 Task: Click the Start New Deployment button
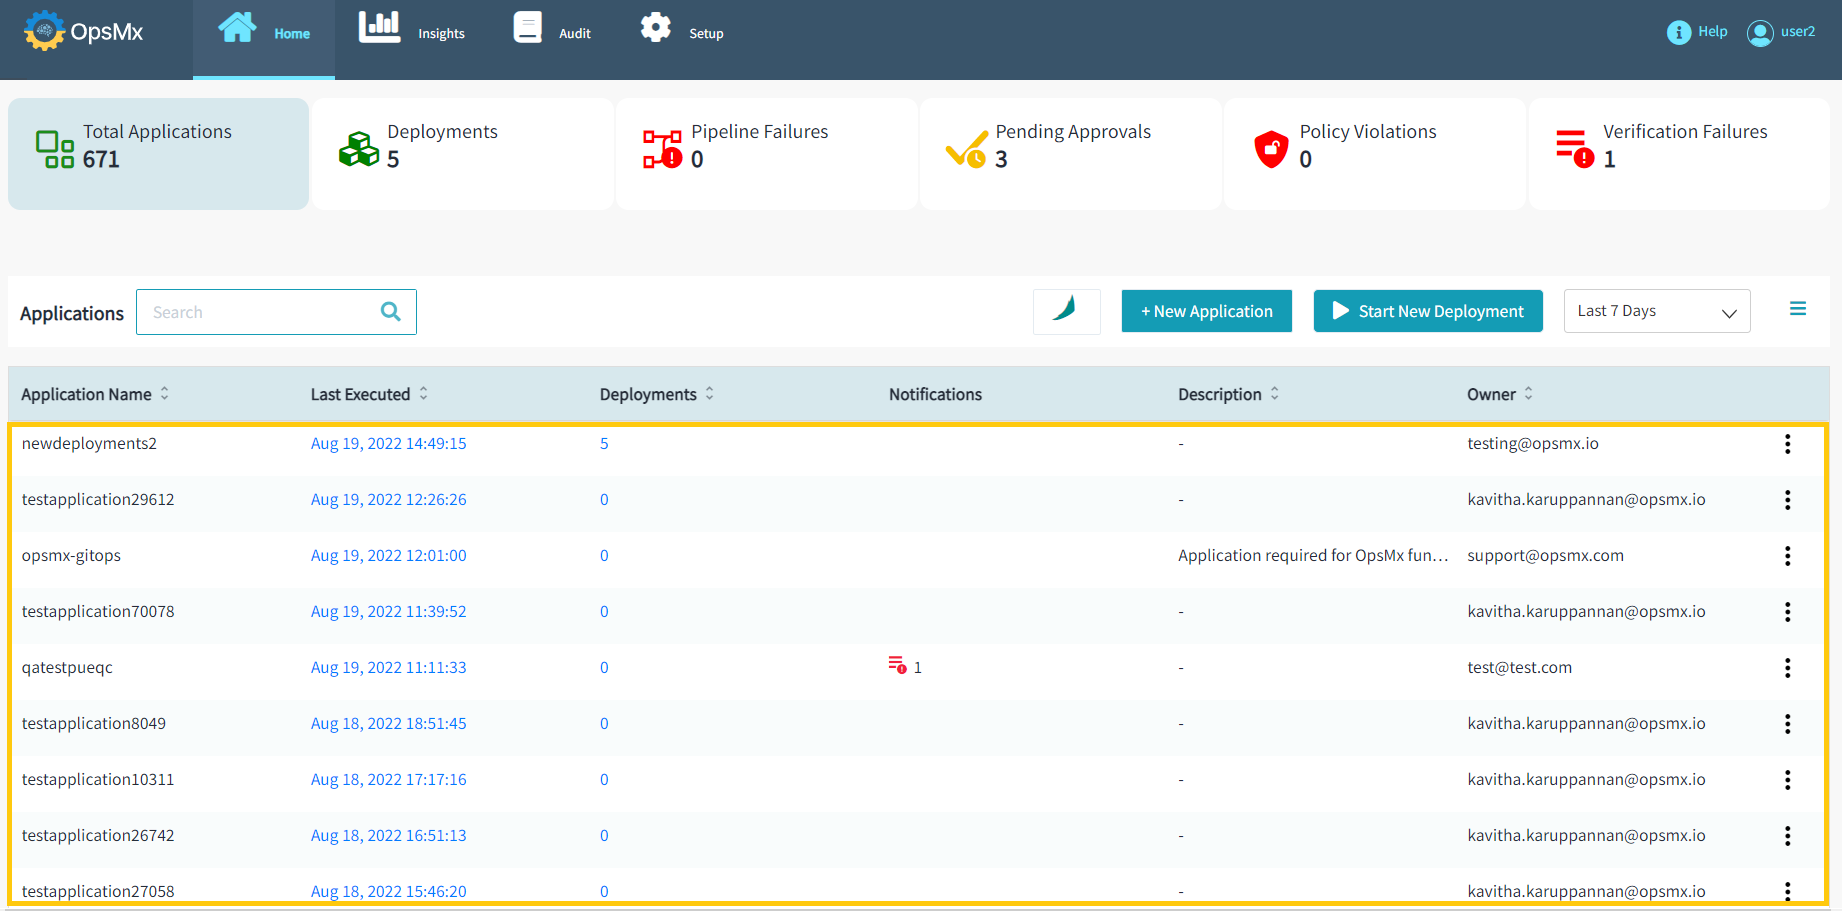point(1427,311)
